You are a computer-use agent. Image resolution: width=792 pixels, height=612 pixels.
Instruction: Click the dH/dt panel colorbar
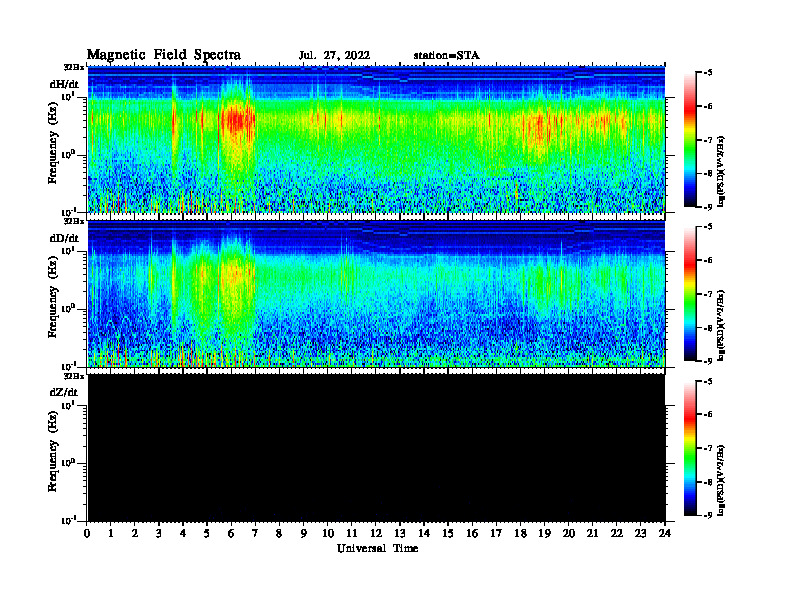690,139
